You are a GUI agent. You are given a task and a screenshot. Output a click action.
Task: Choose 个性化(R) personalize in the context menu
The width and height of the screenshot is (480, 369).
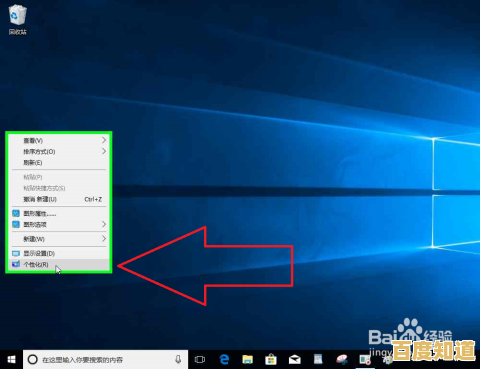coord(59,265)
